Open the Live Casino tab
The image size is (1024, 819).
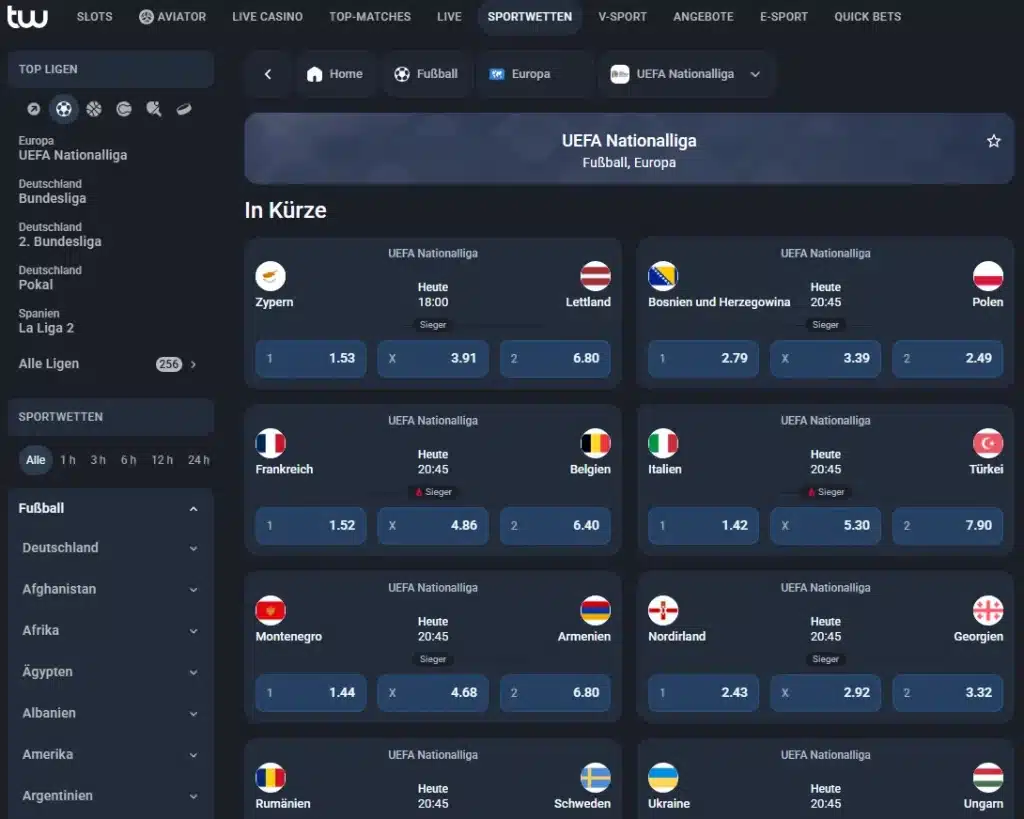267,16
